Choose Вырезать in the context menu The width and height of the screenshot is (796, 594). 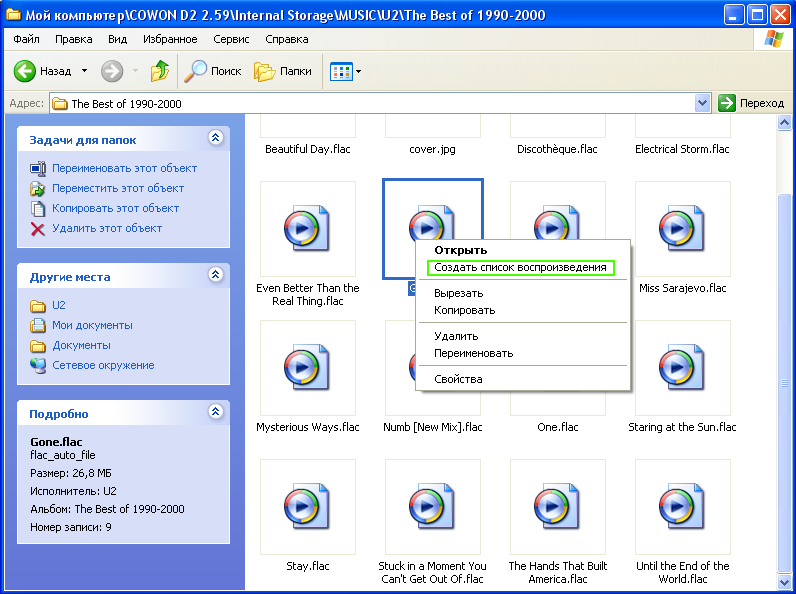(523, 293)
